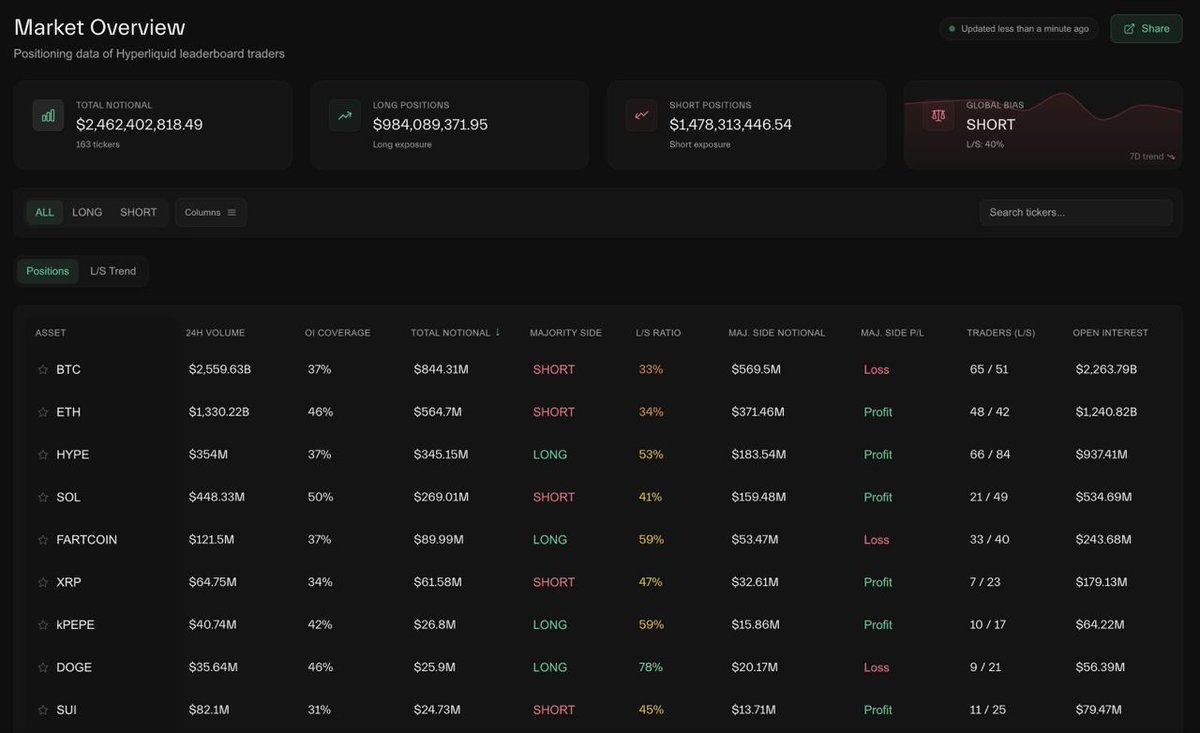Click kPEPE total notional $26.8M

pos(435,625)
